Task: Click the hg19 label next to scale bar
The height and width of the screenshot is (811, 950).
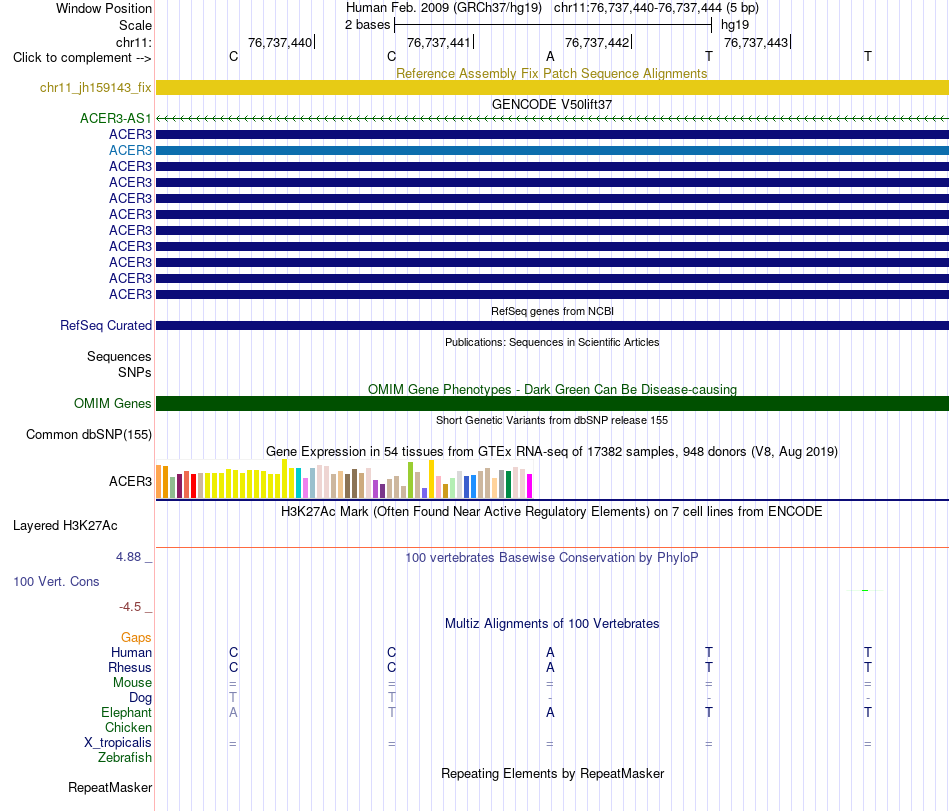Action: pyautogui.click(x=735, y=25)
